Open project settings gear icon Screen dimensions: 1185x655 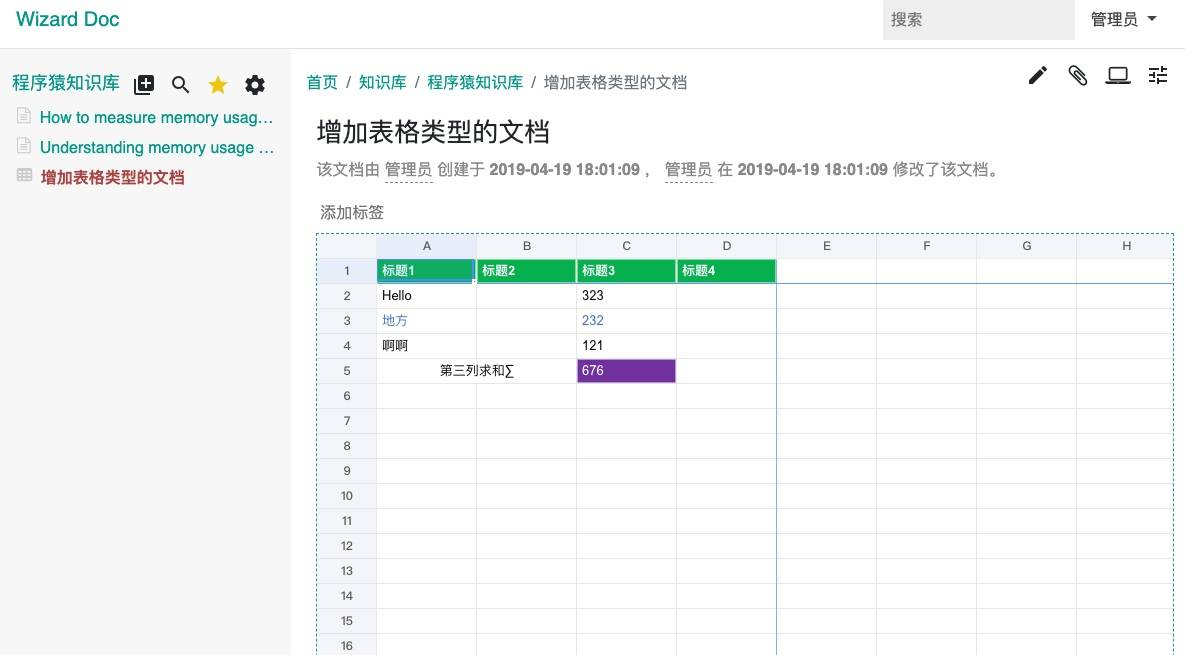pyautogui.click(x=255, y=85)
